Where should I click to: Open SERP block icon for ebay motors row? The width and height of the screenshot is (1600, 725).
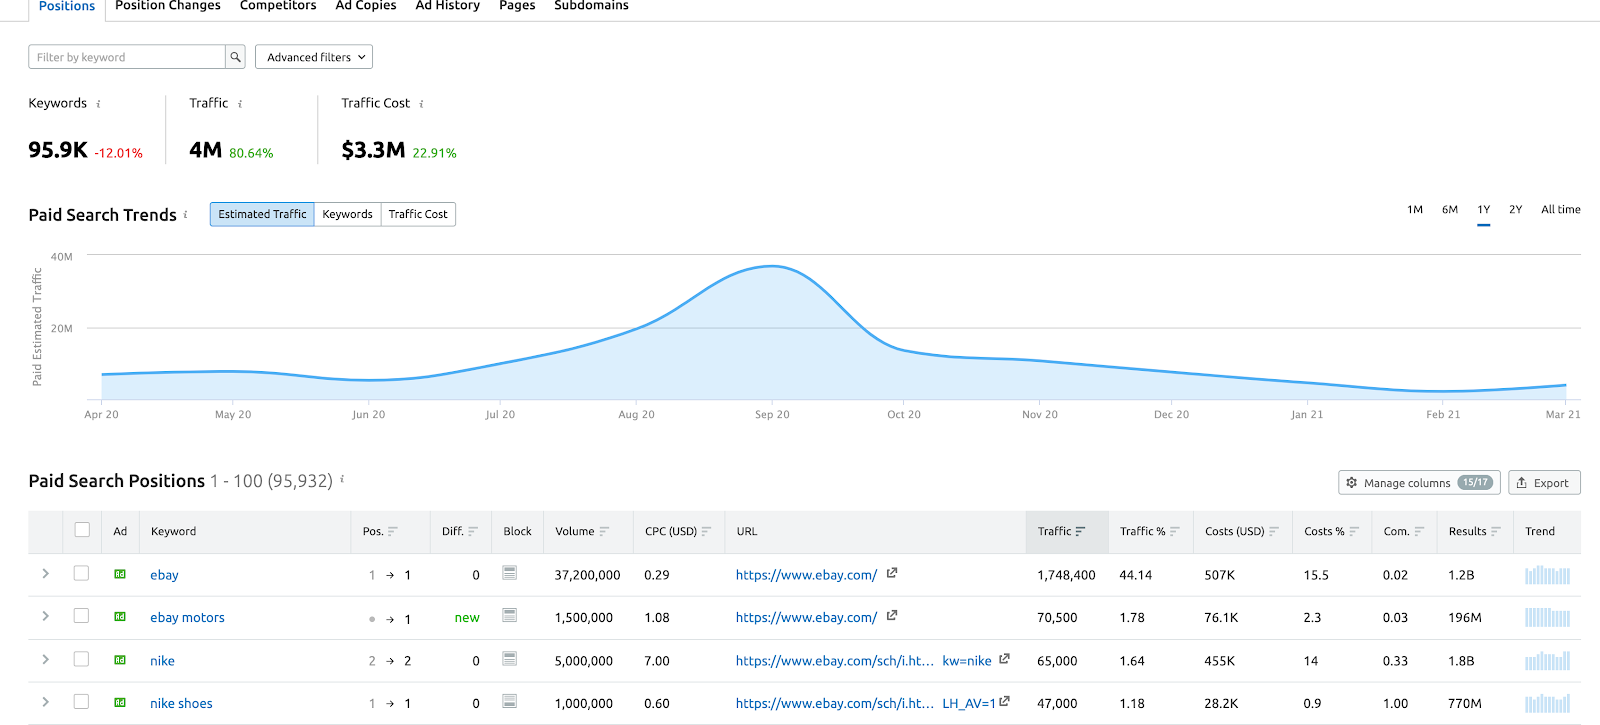(x=510, y=616)
